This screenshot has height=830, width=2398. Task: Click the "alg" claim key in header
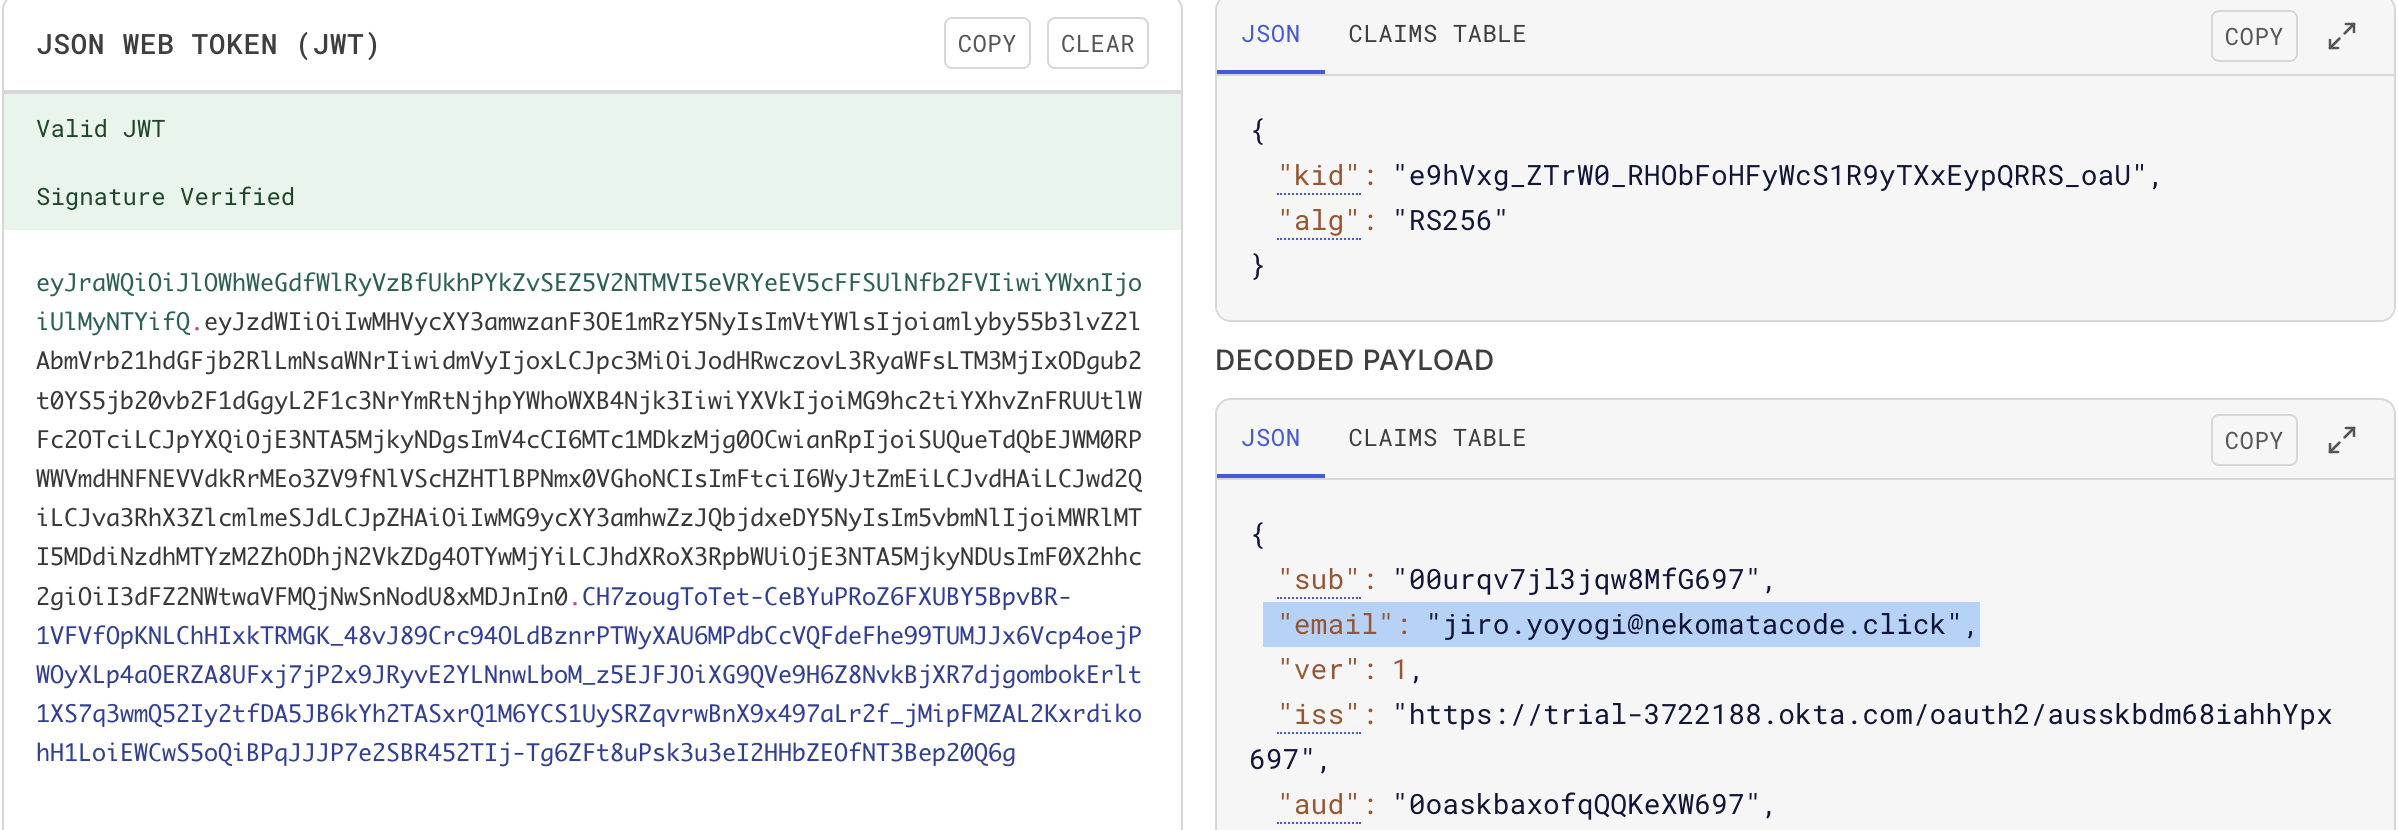1319,221
